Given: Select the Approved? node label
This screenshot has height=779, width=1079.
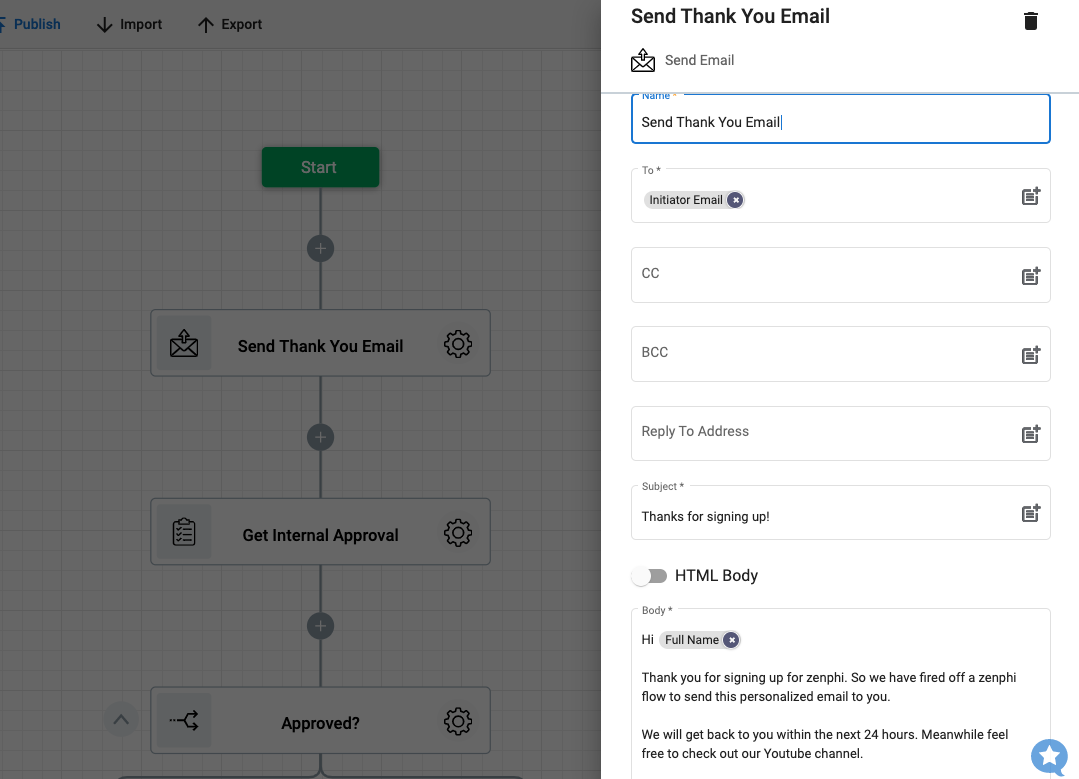Looking at the screenshot, I should 320,723.
